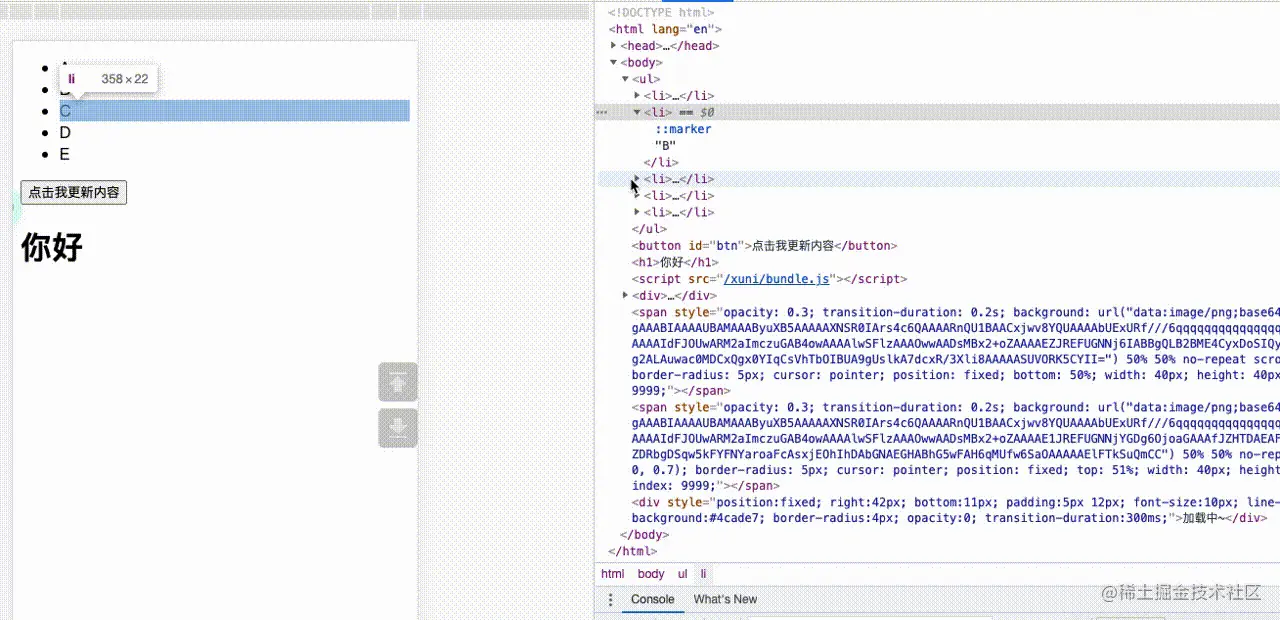Expand the first li node
Screen dimensions: 1280x620
pos(638,95)
